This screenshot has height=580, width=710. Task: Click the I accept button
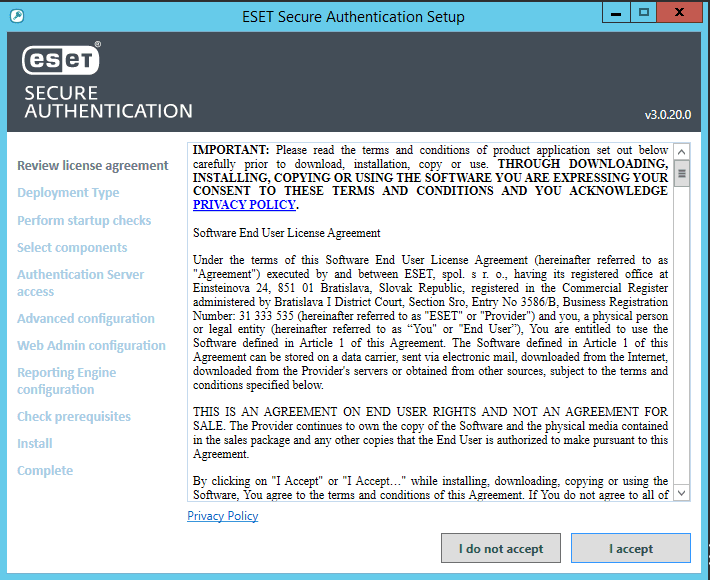(631, 548)
